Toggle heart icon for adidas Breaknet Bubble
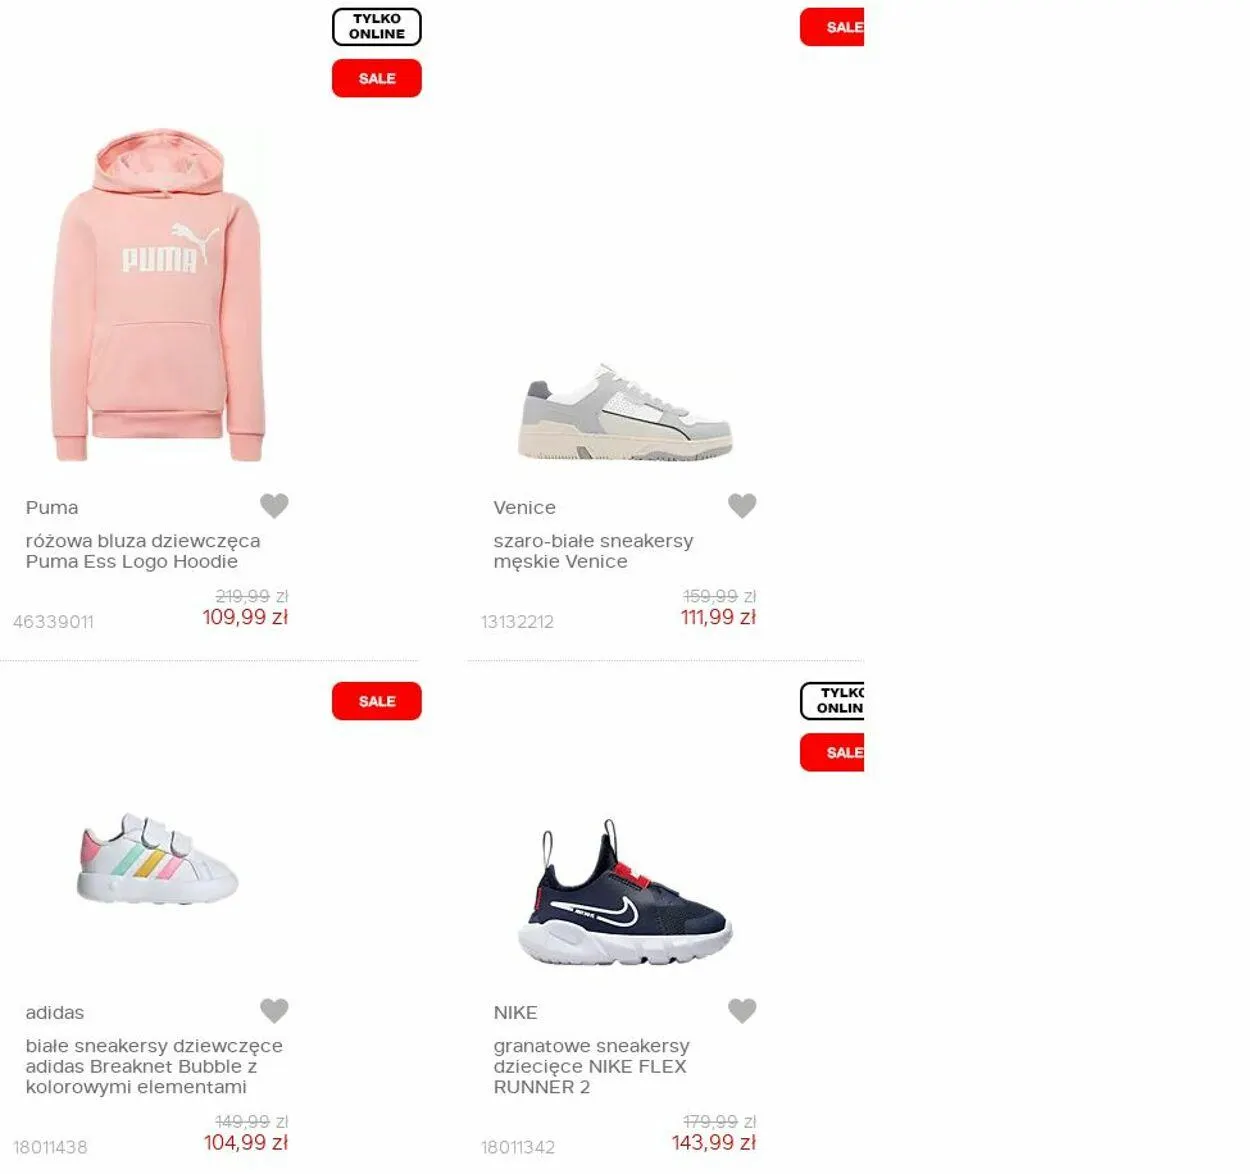Viewport: 1250px width, 1174px height. [x=274, y=1011]
